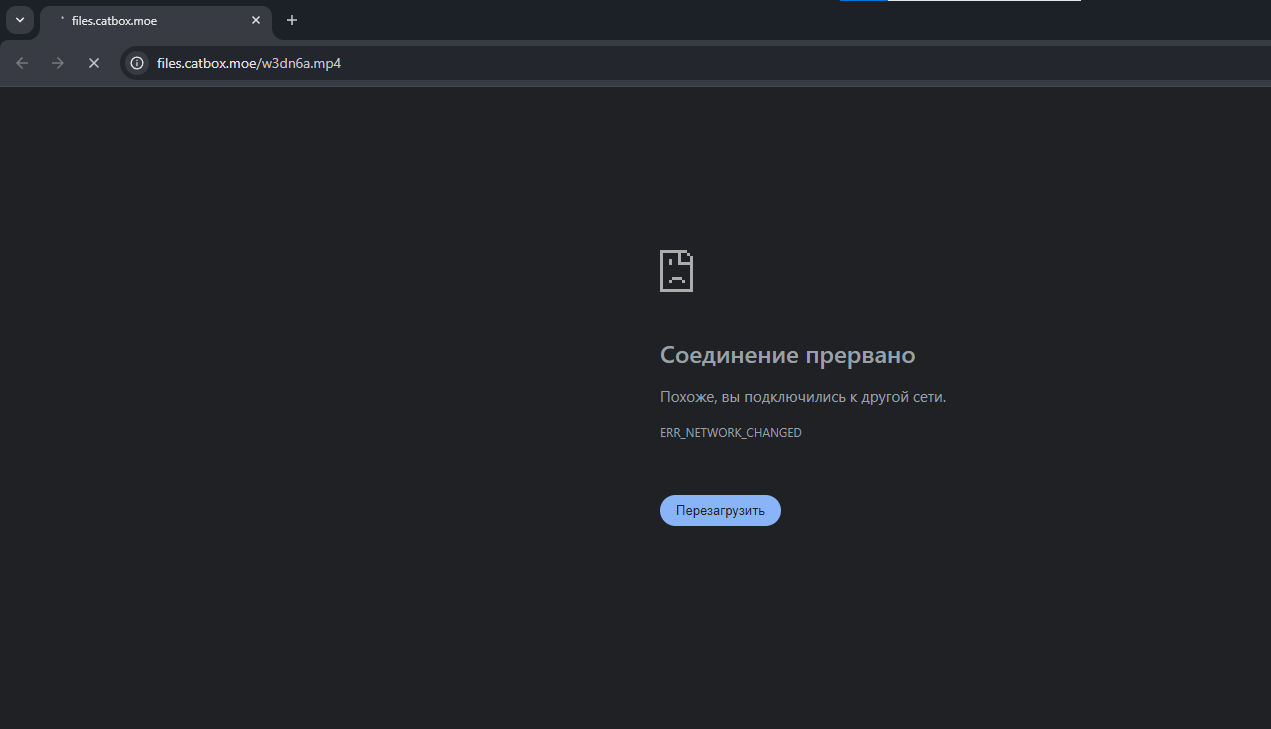The width and height of the screenshot is (1271, 729).
Task: Click the ERR_NETWORK_CHANGED error code
Action: pos(730,433)
